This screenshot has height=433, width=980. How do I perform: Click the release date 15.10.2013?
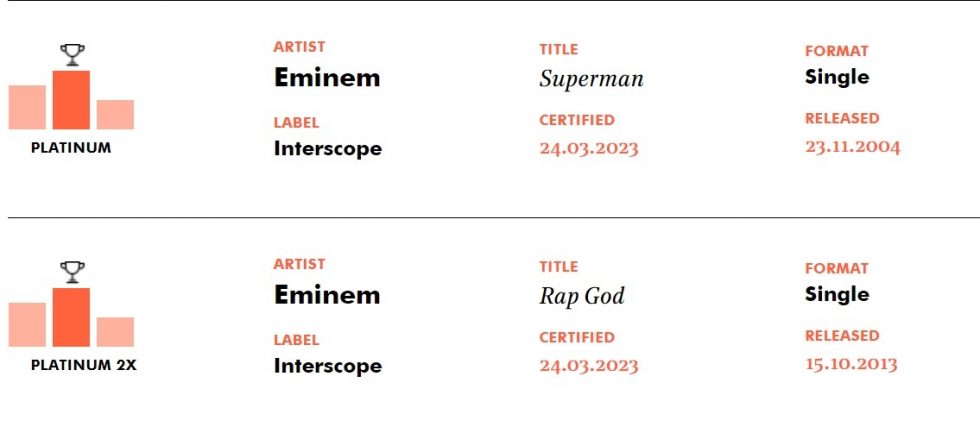pyautogui.click(x=851, y=364)
